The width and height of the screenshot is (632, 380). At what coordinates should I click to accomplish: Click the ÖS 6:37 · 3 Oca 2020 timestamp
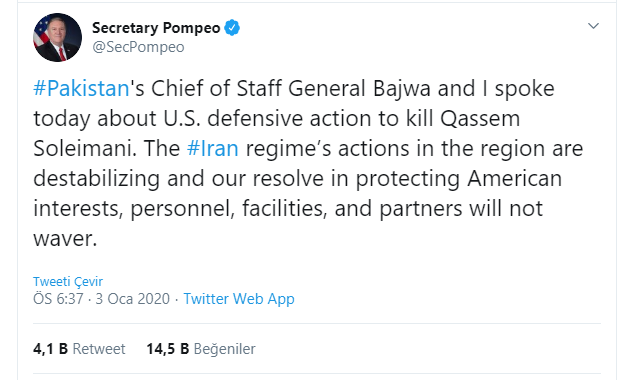102,299
